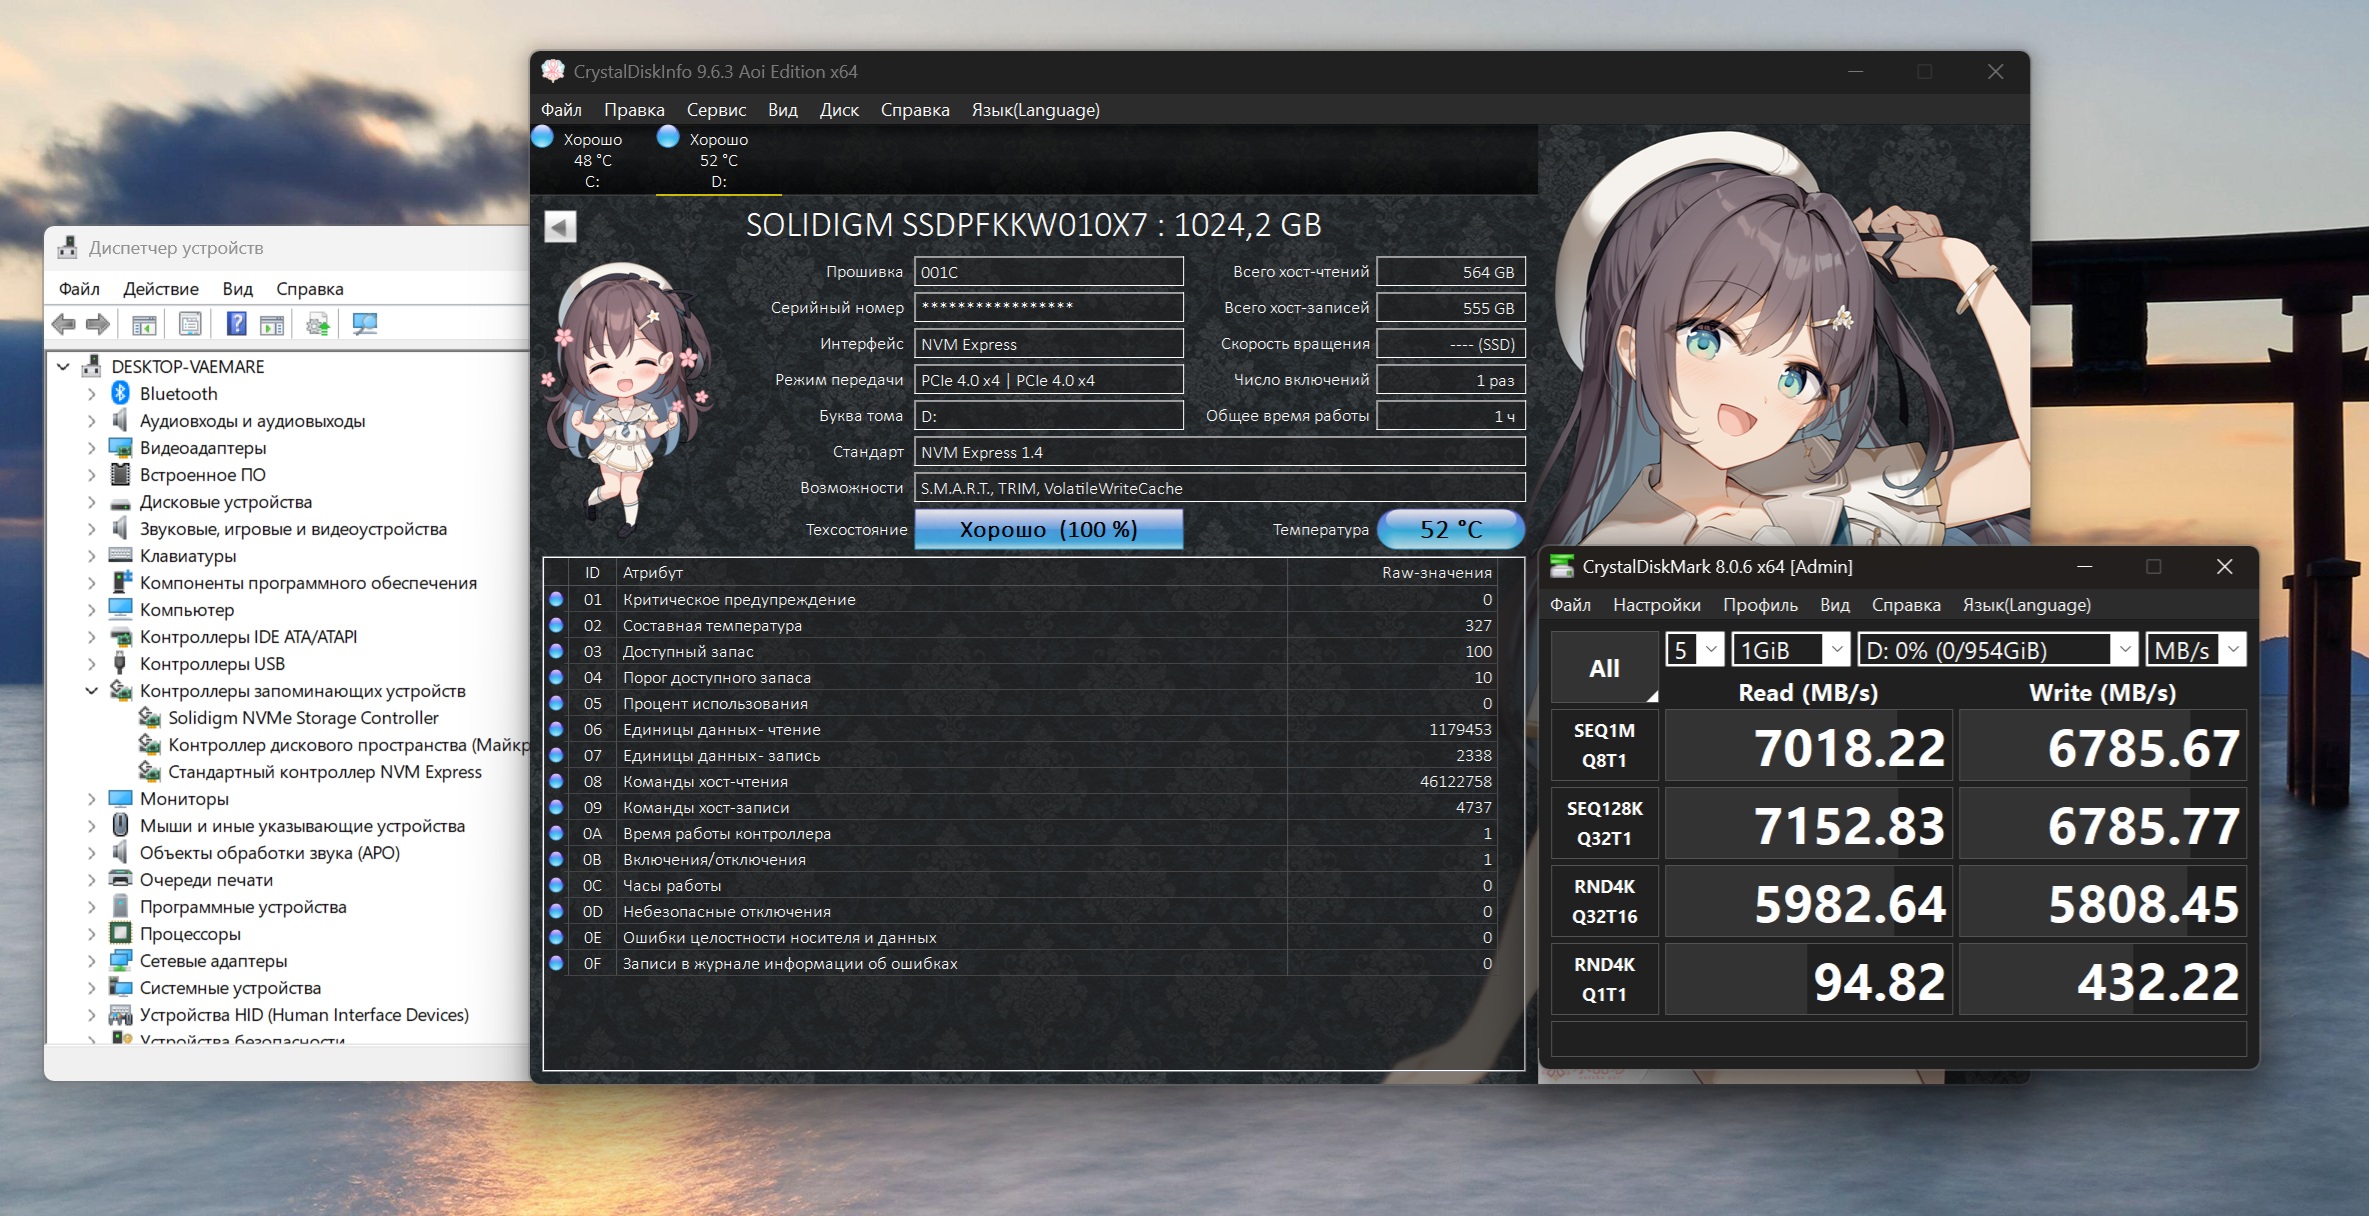The width and height of the screenshot is (2369, 1216).
Task: Click the show/hide console tree icon
Action: point(144,324)
